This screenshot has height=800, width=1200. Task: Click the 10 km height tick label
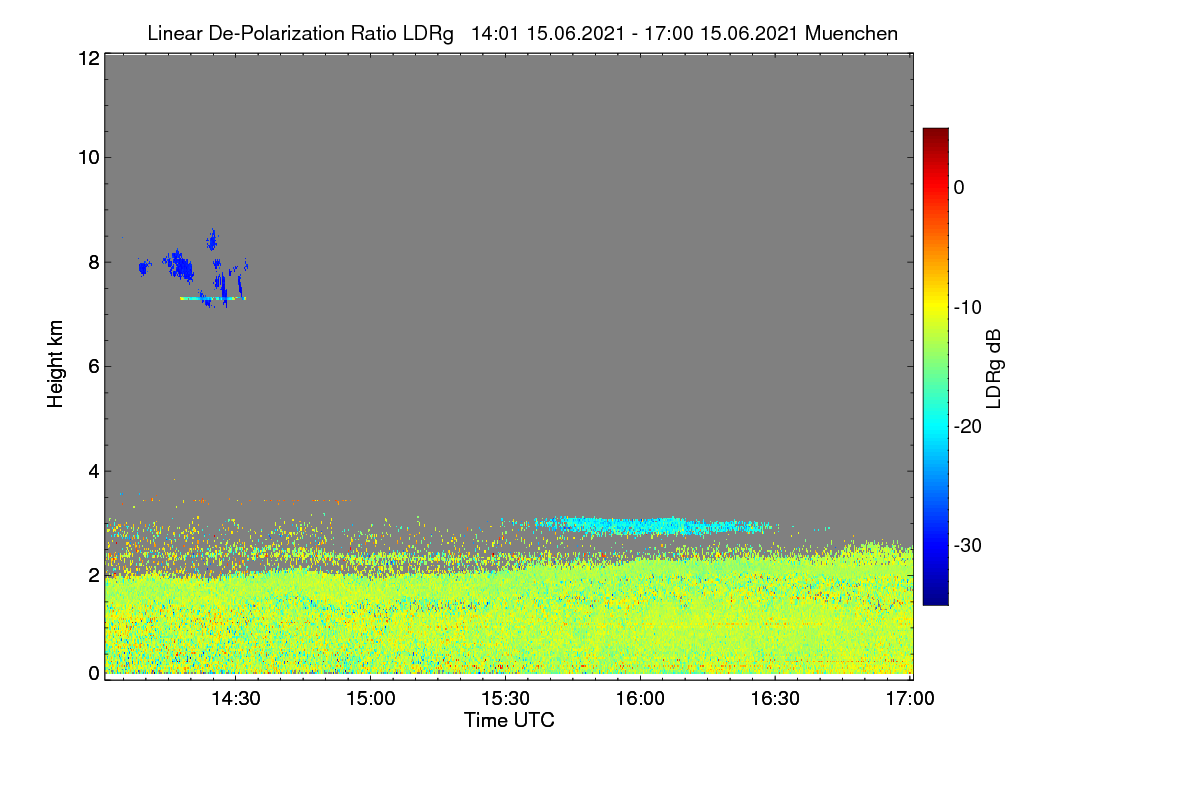[x=87, y=157]
